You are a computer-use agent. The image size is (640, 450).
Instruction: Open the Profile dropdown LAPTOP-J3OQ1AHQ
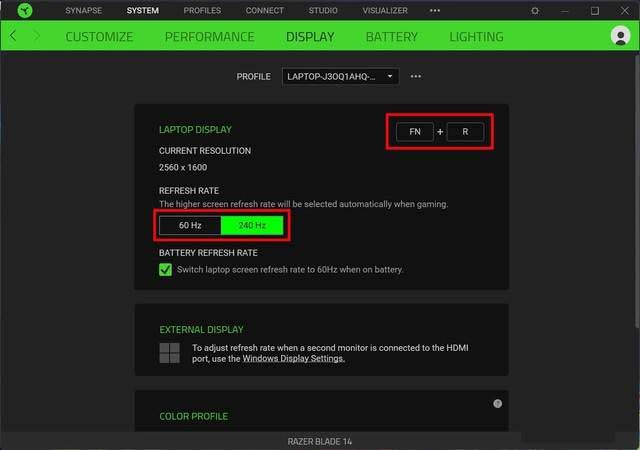340,76
